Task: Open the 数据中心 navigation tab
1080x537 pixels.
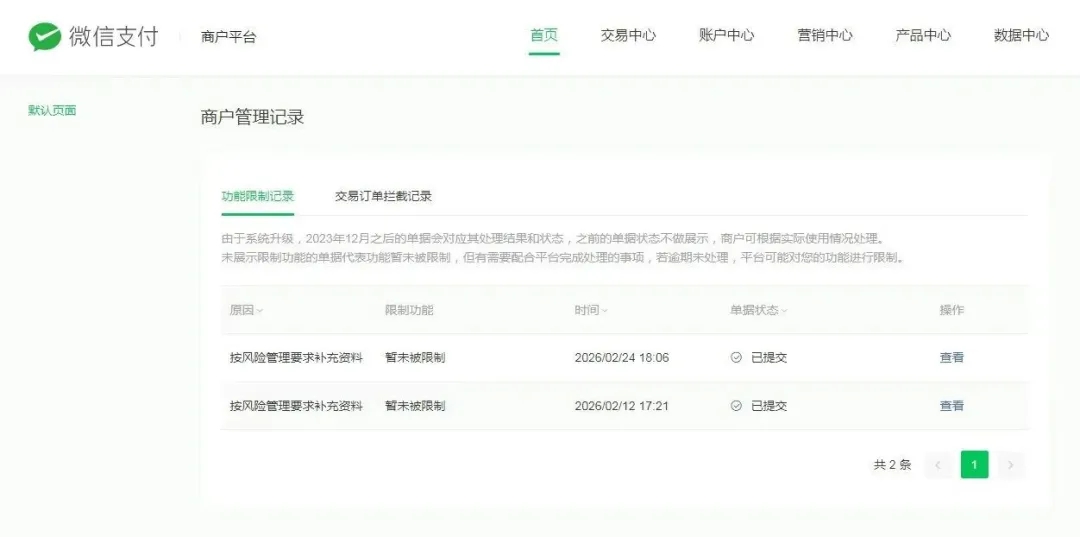Action: (1021, 35)
